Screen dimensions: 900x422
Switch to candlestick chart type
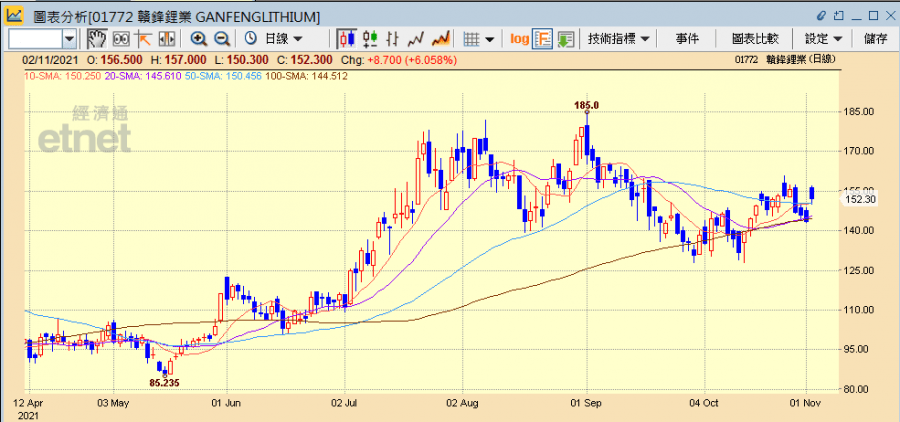click(347, 38)
